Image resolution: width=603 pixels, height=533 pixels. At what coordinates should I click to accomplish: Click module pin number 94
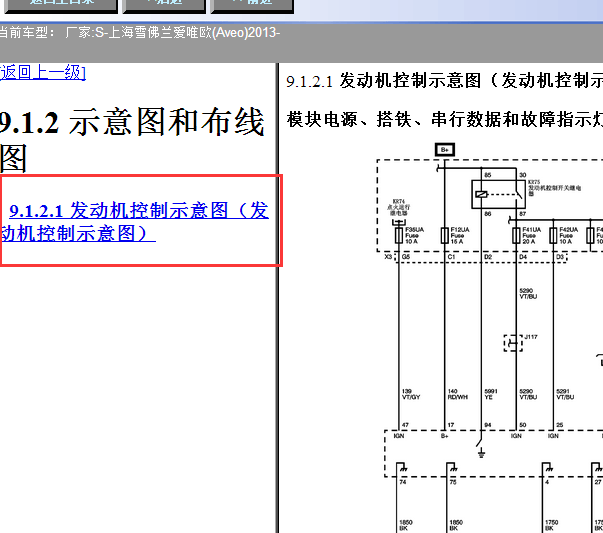pos(488,425)
